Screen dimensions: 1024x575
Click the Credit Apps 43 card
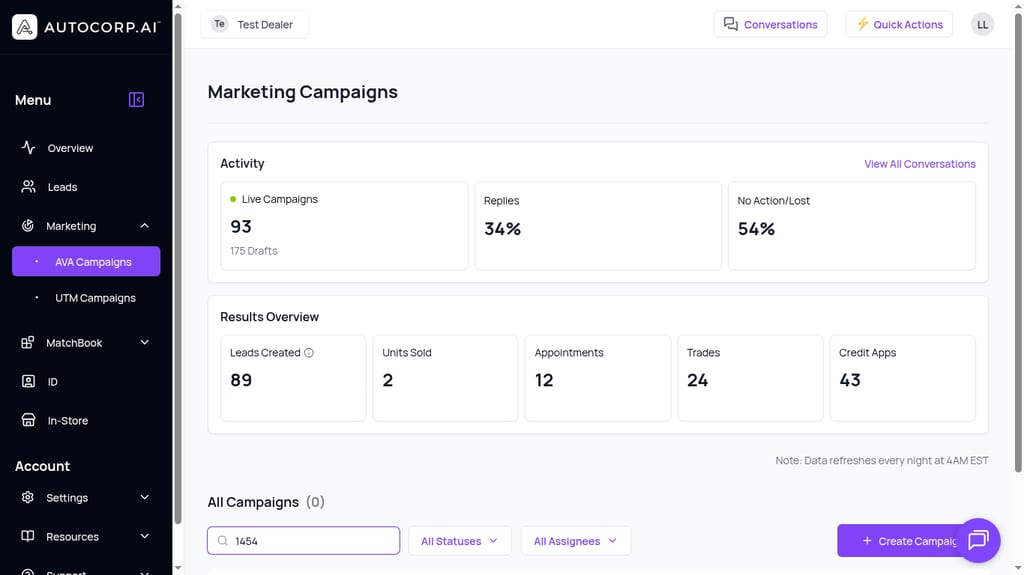[x=903, y=378]
